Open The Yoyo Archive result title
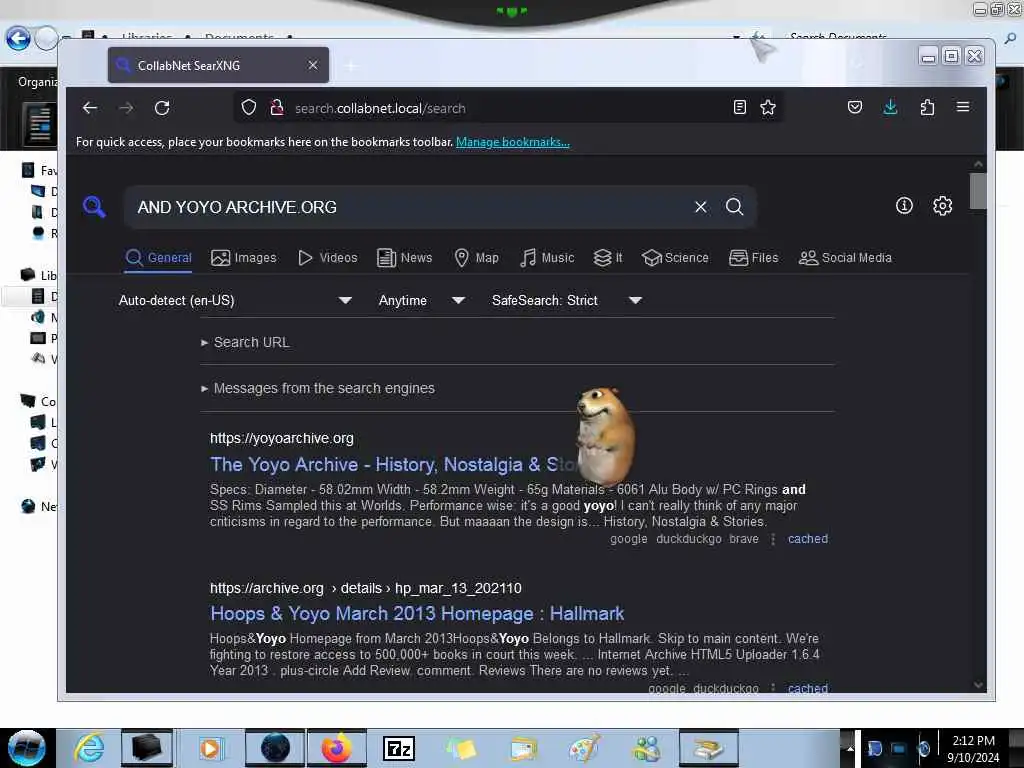 tap(392, 464)
